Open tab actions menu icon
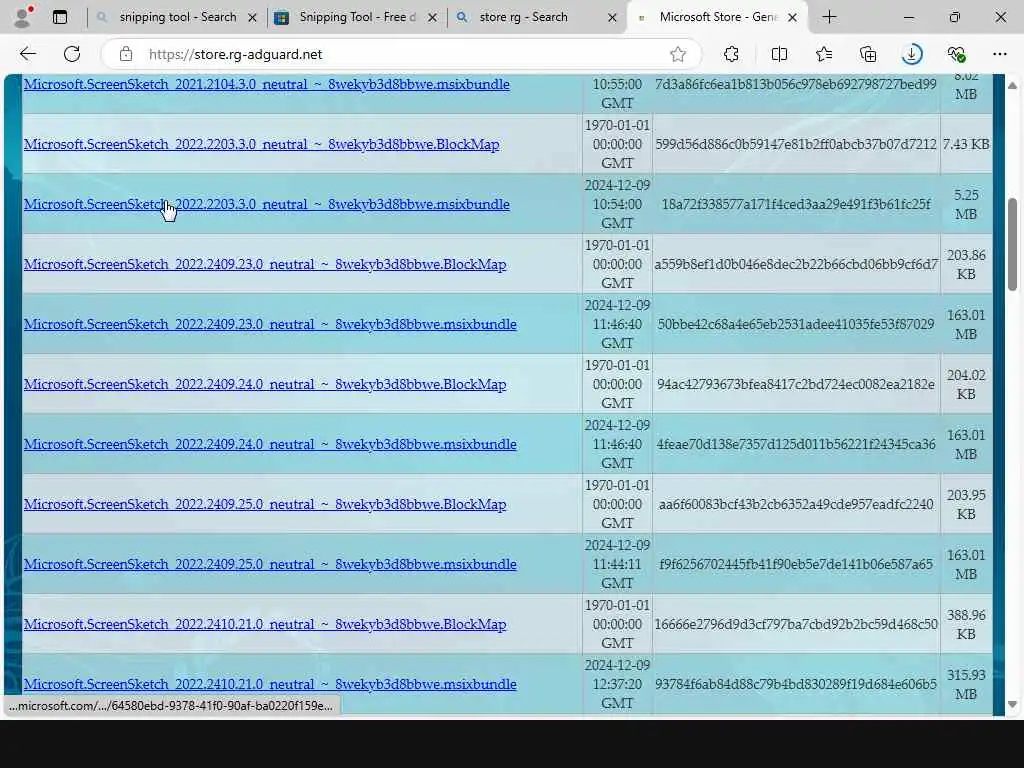Screen dimensions: 1024x768 (x=59, y=17)
